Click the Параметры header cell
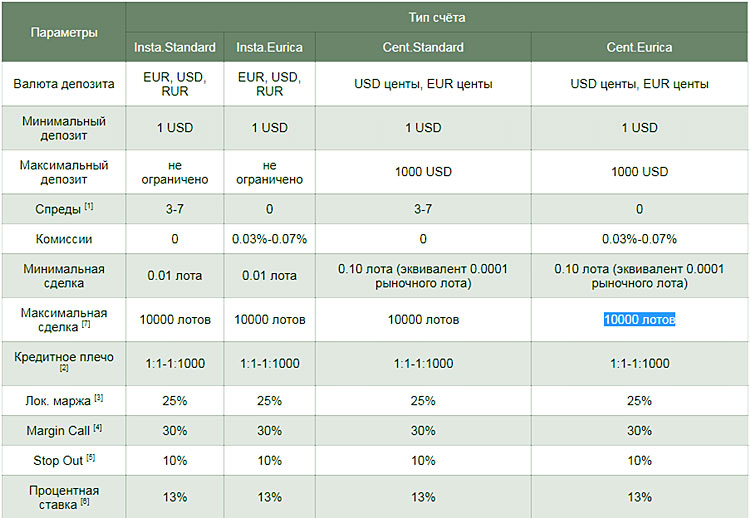750x518 pixels. (64, 32)
